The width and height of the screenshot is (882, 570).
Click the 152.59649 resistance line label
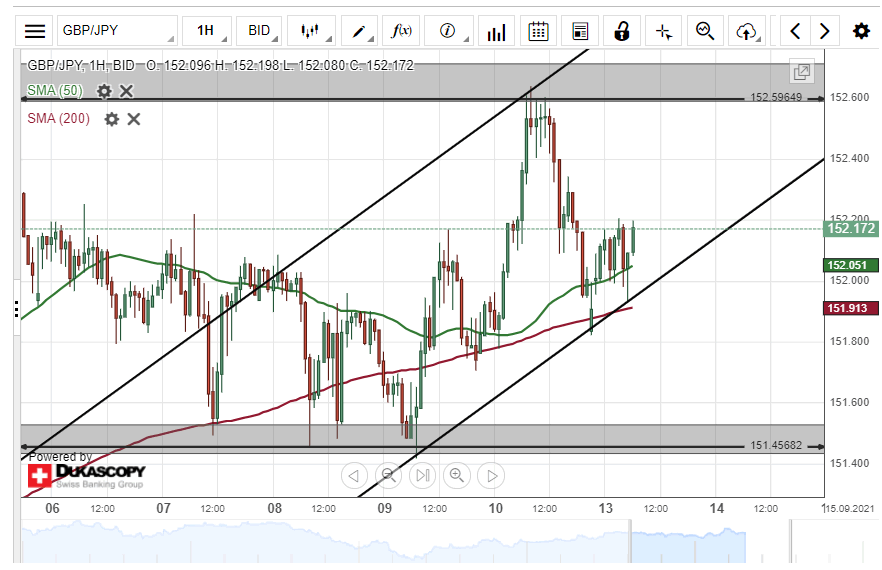[x=776, y=97]
